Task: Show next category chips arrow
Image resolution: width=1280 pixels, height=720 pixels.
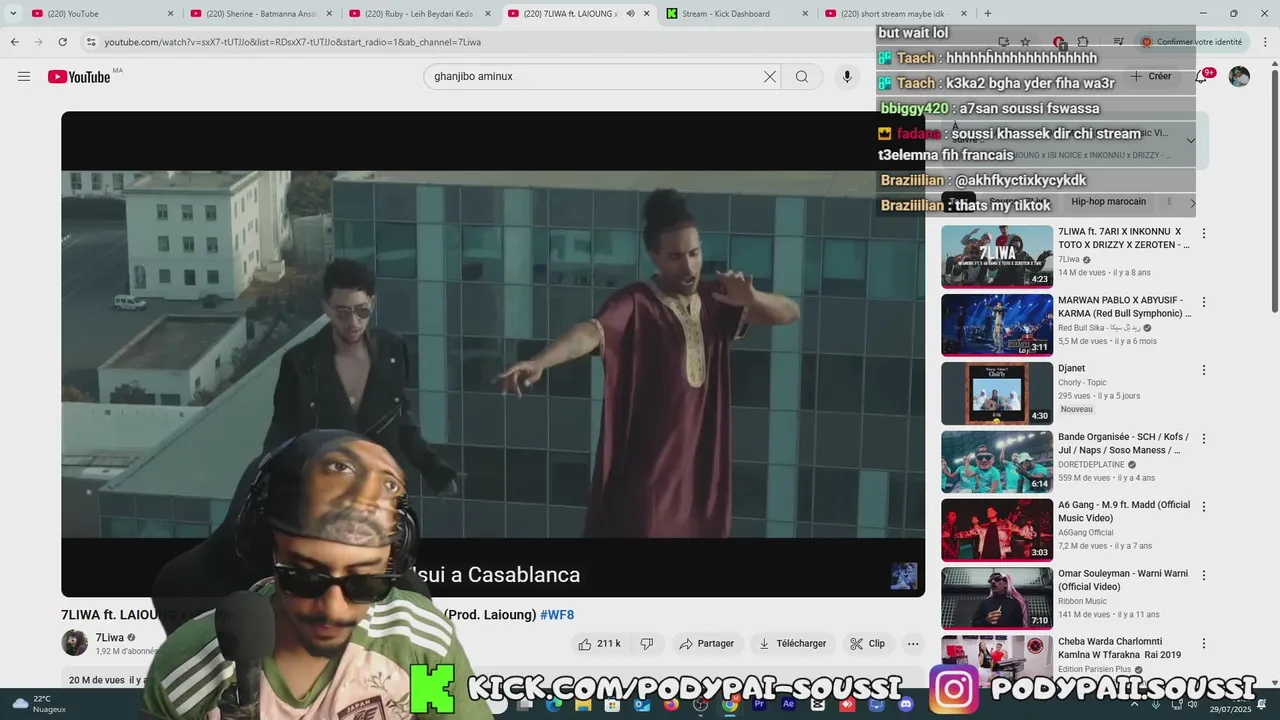Action: pos(1192,202)
